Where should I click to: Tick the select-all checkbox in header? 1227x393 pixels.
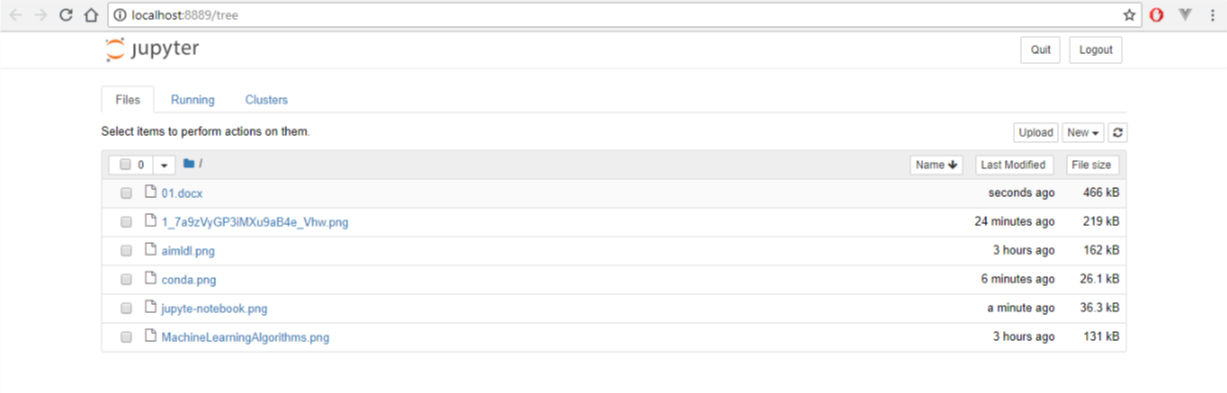click(x=125, y=165)
